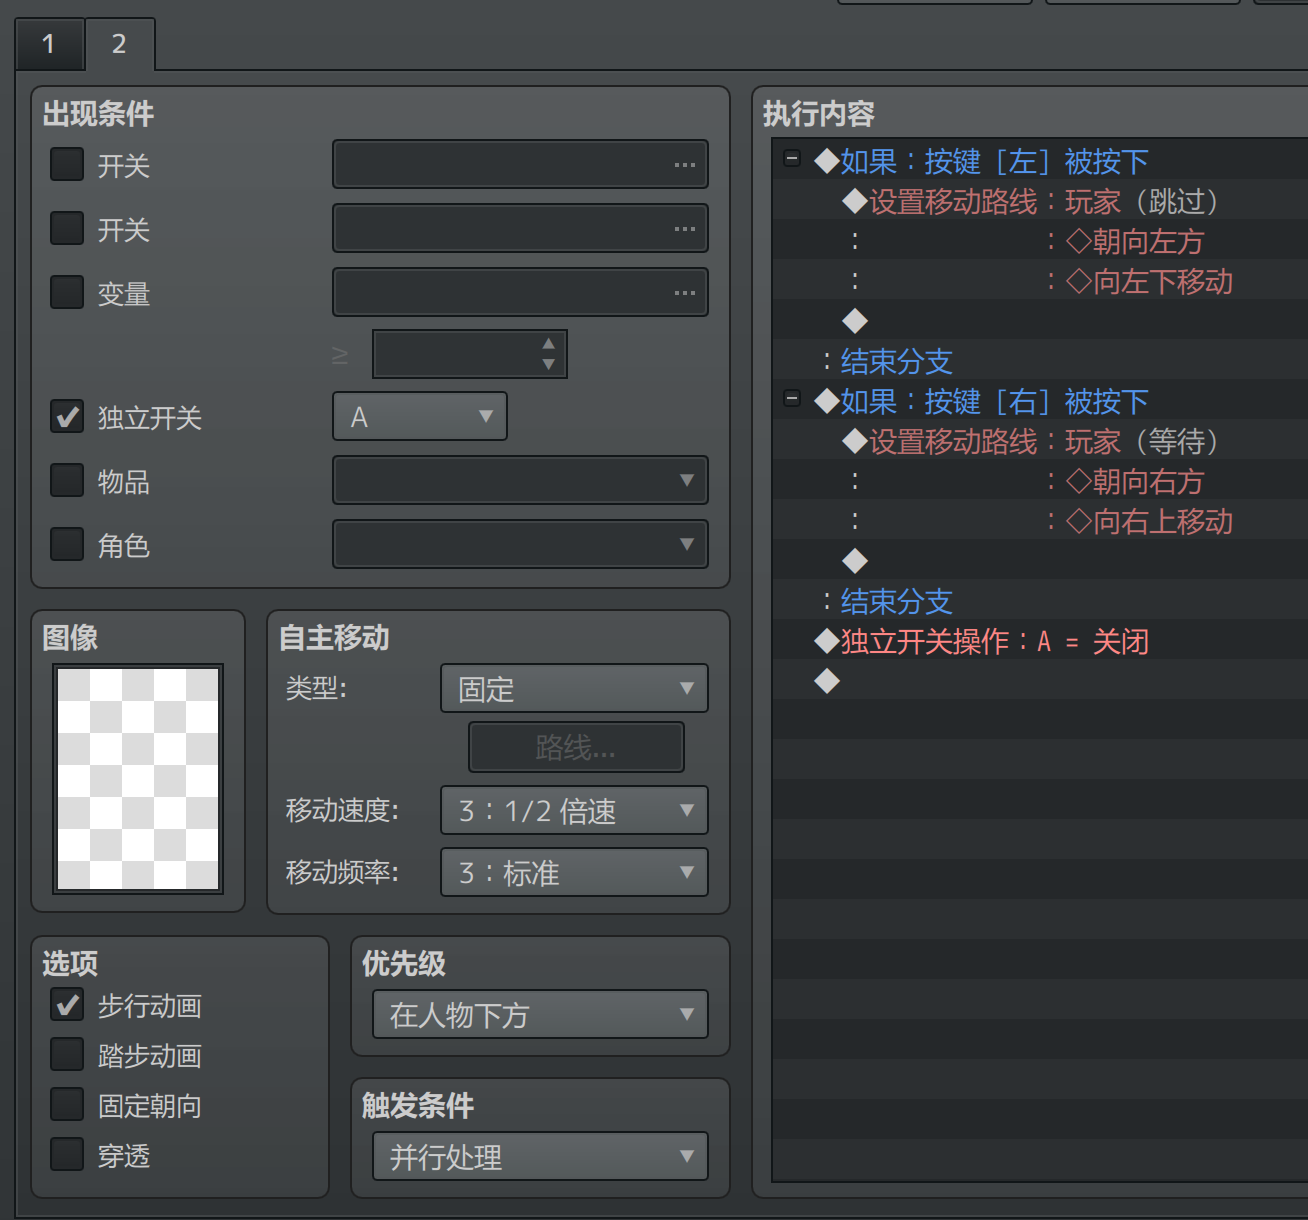This screenshot has width=1308, height=1220.
Task: Open the 角色 selection dropdown
Action: [520, 544]
